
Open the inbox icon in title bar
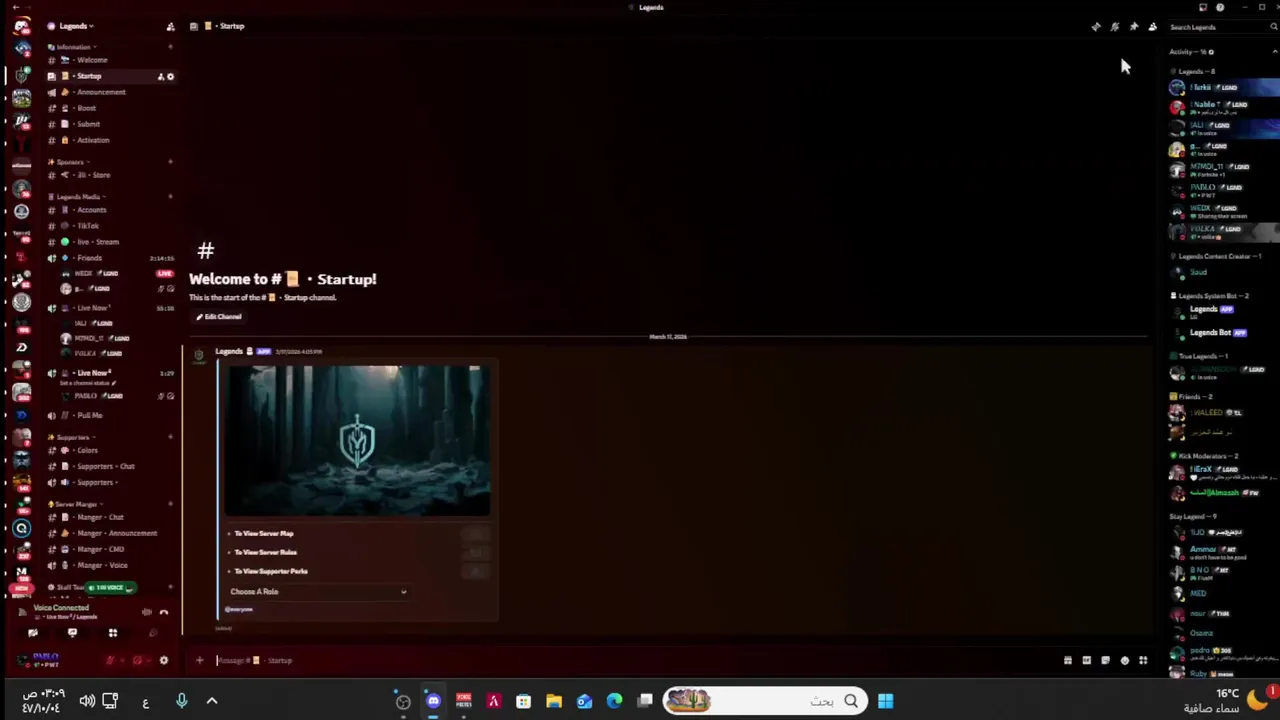[1202, 7]
